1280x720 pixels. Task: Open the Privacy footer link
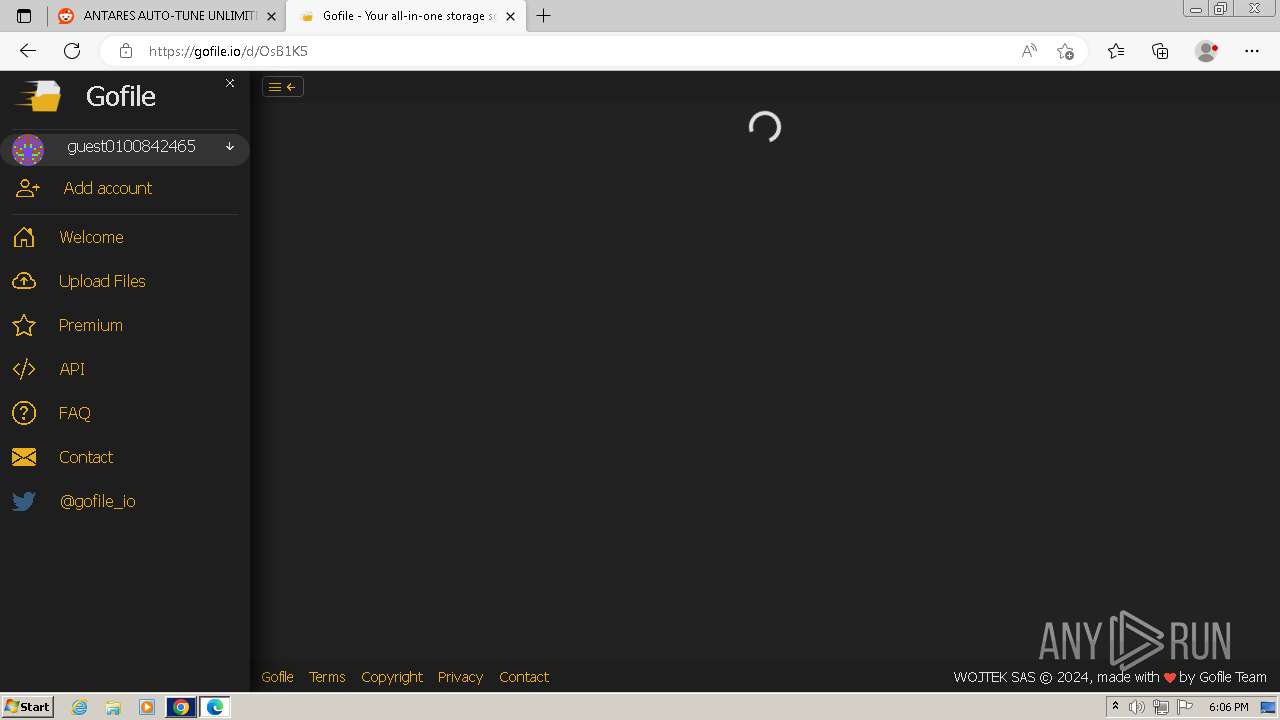(x=460, y=677)
